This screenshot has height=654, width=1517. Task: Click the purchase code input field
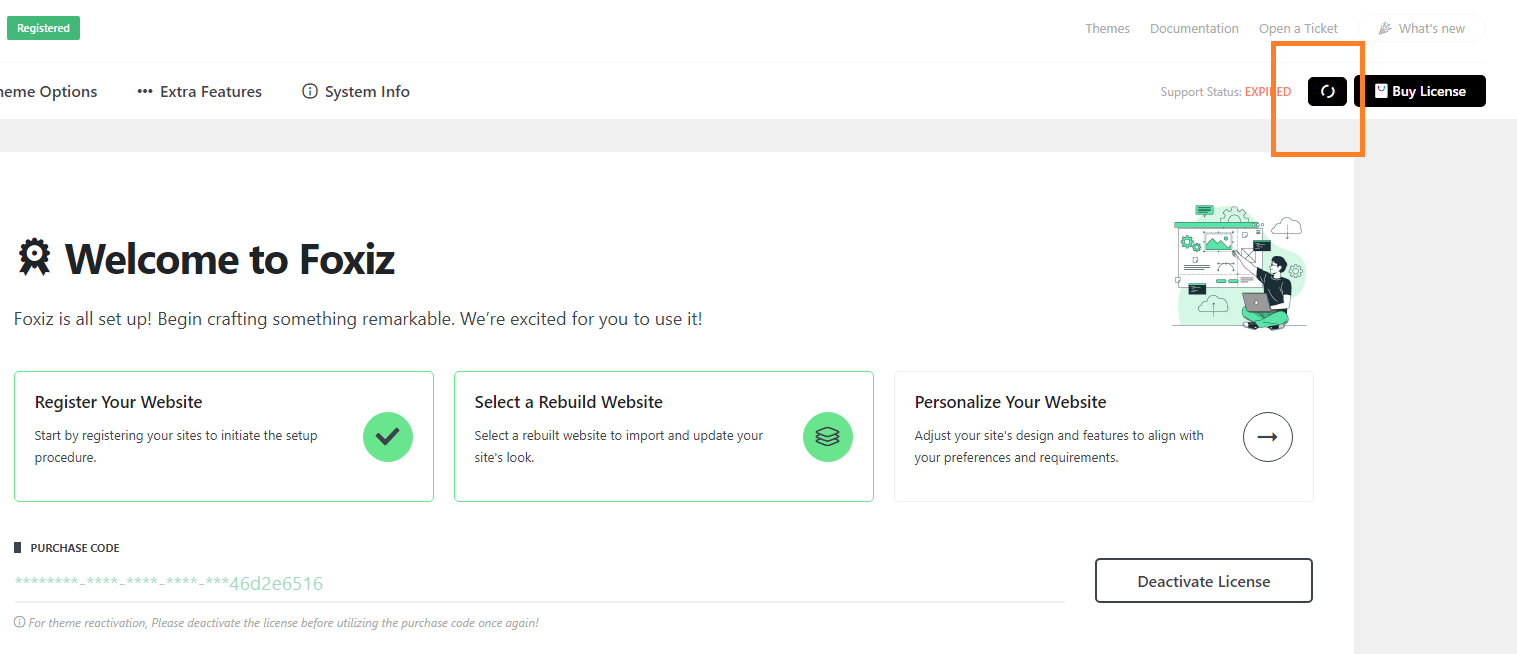pyautogui.click(x=539, y=583)
